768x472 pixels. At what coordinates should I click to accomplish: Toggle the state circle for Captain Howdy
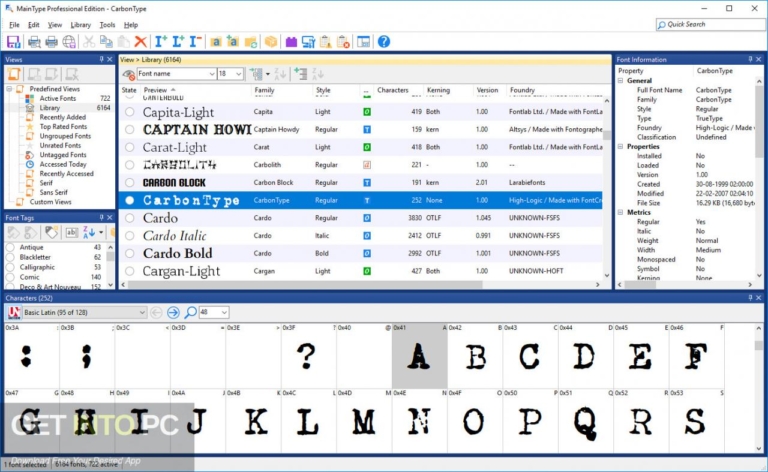[x=129, y=129]
